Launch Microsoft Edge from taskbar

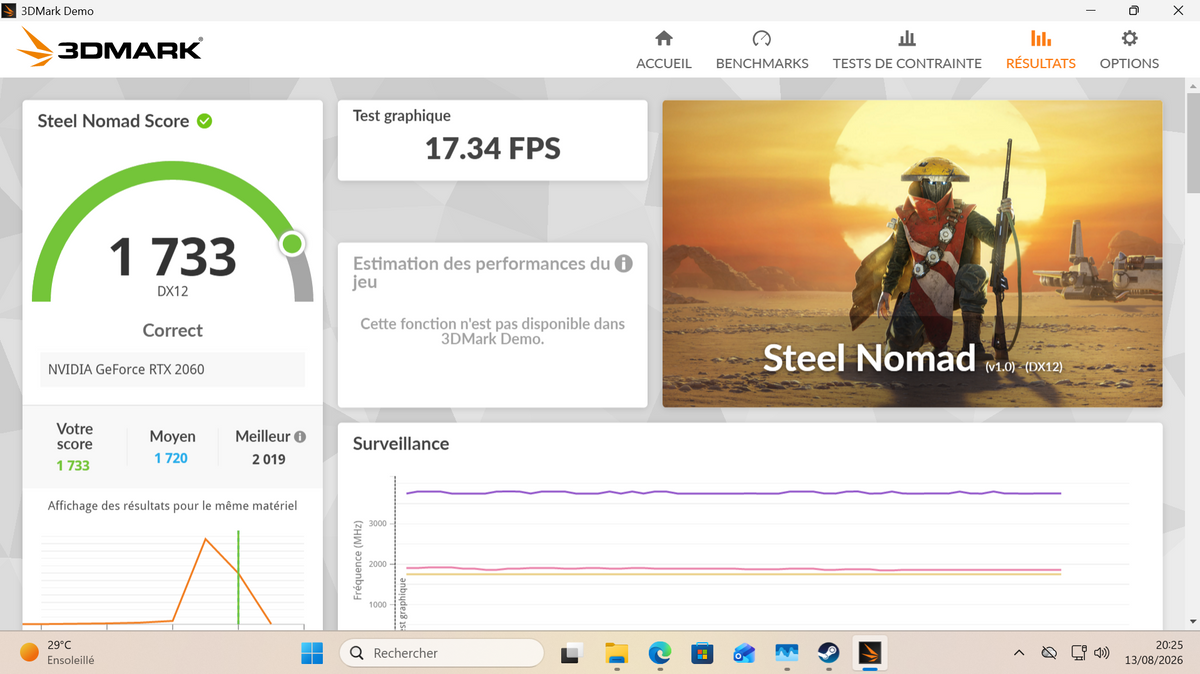[x=659, y=653]
